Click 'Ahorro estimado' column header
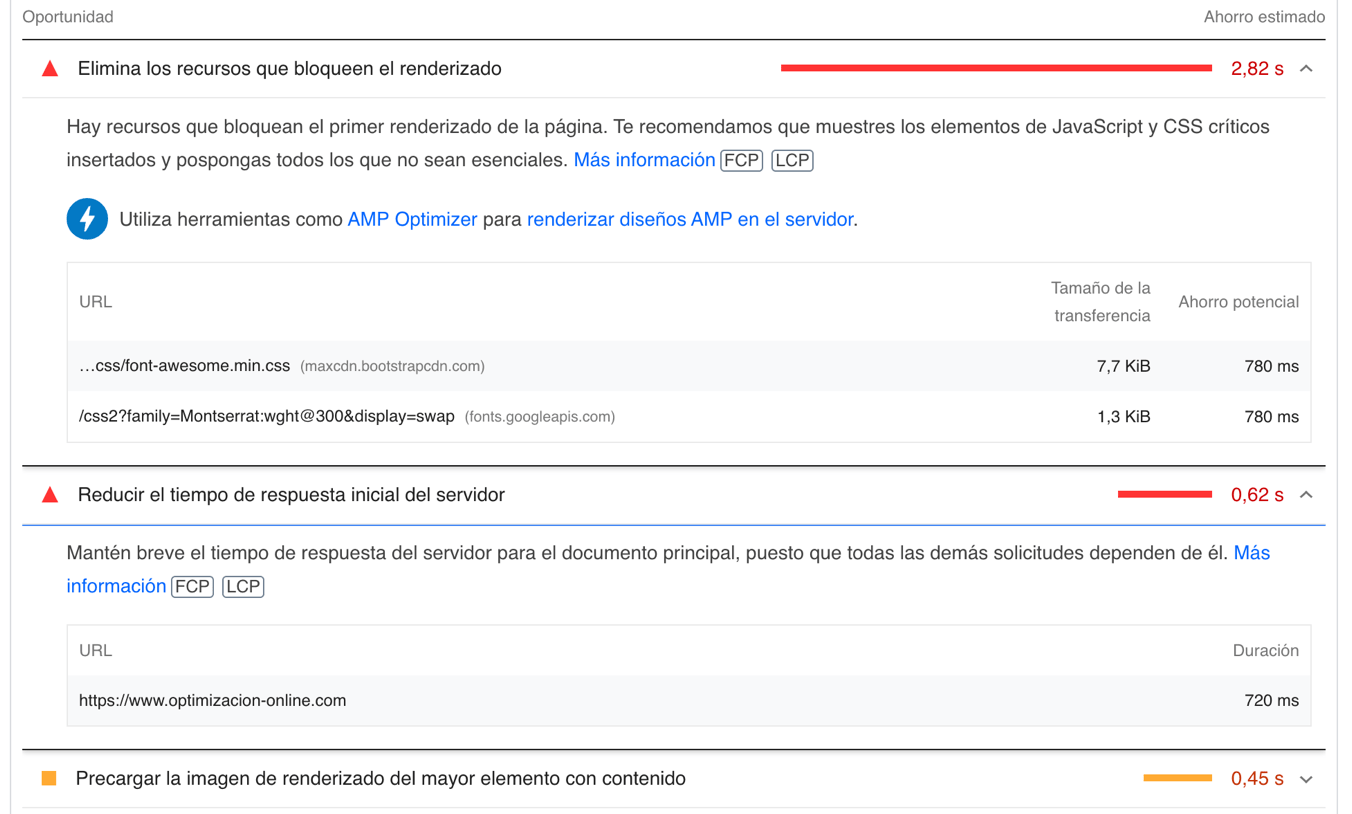The width and height of the screenshot is (1352, 814). [1264, 17]
